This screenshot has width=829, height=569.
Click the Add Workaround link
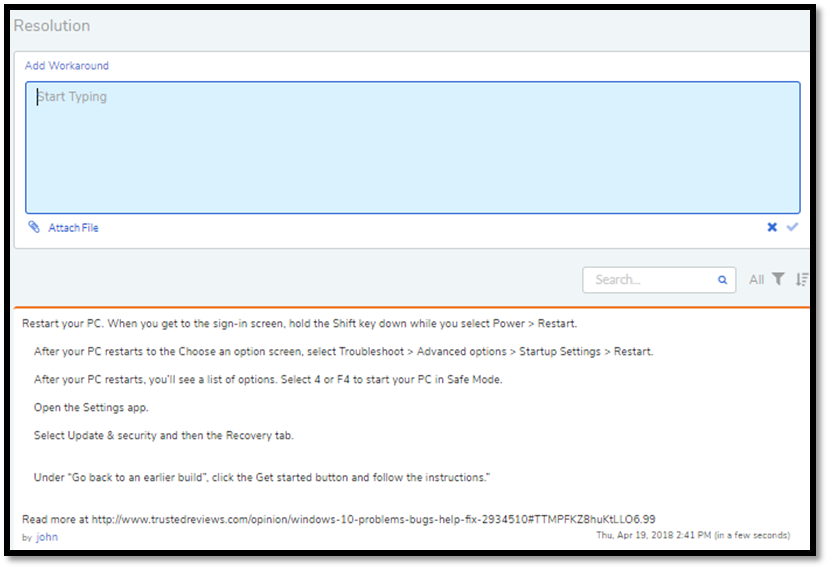67,66
